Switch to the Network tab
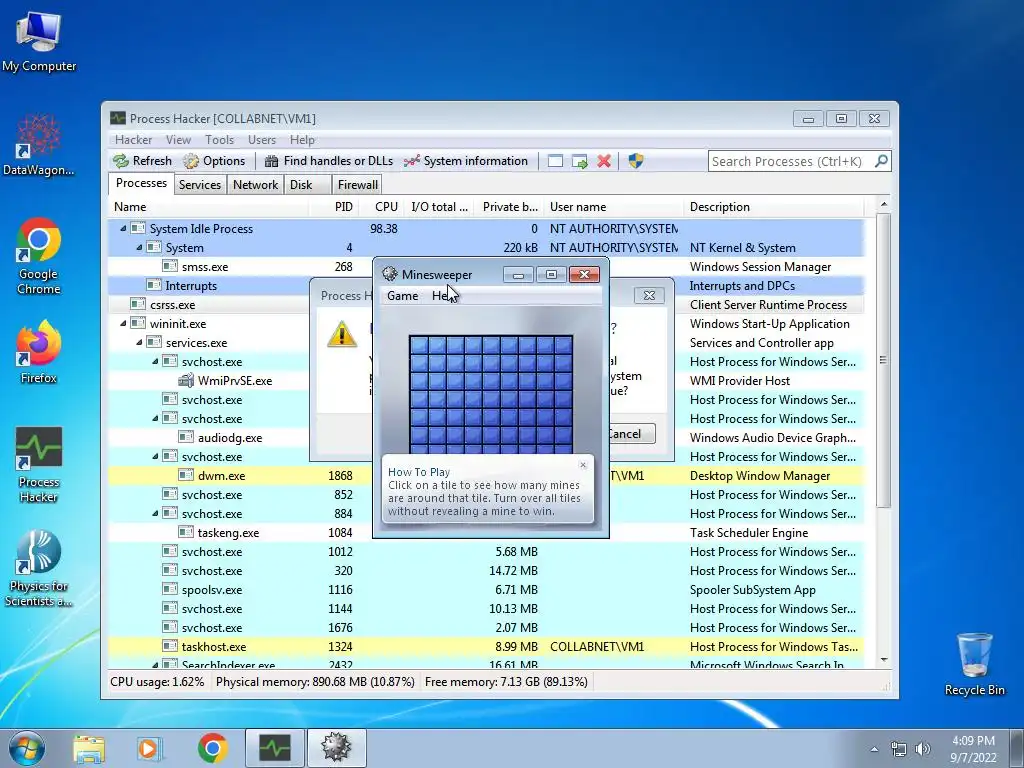Viewport: 1024px width, 768px height. point(255,185)
